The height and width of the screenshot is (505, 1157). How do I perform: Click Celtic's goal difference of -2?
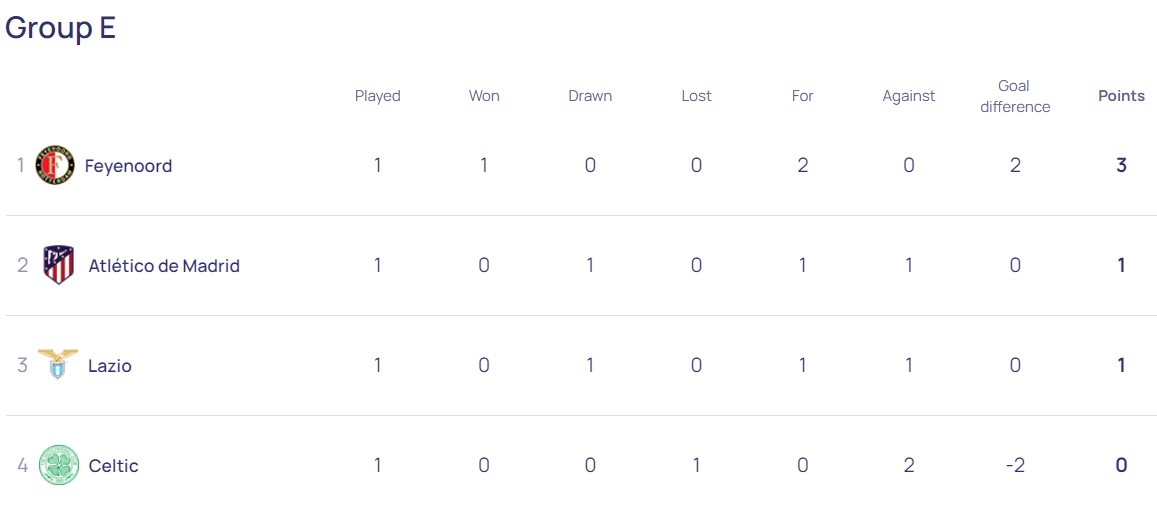1015,465
